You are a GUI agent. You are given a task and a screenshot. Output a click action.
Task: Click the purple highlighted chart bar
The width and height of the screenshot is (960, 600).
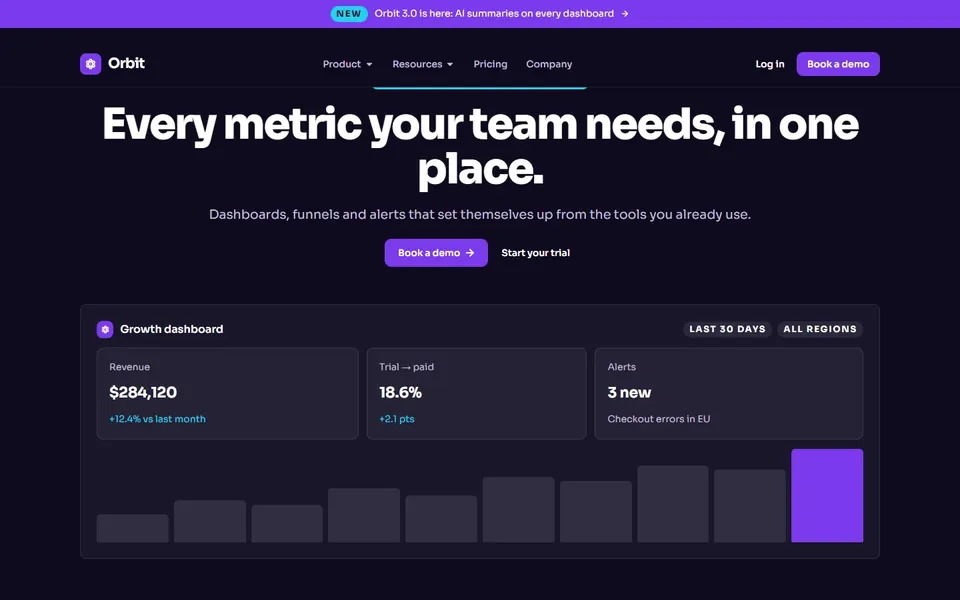click(x=827, y=495)
